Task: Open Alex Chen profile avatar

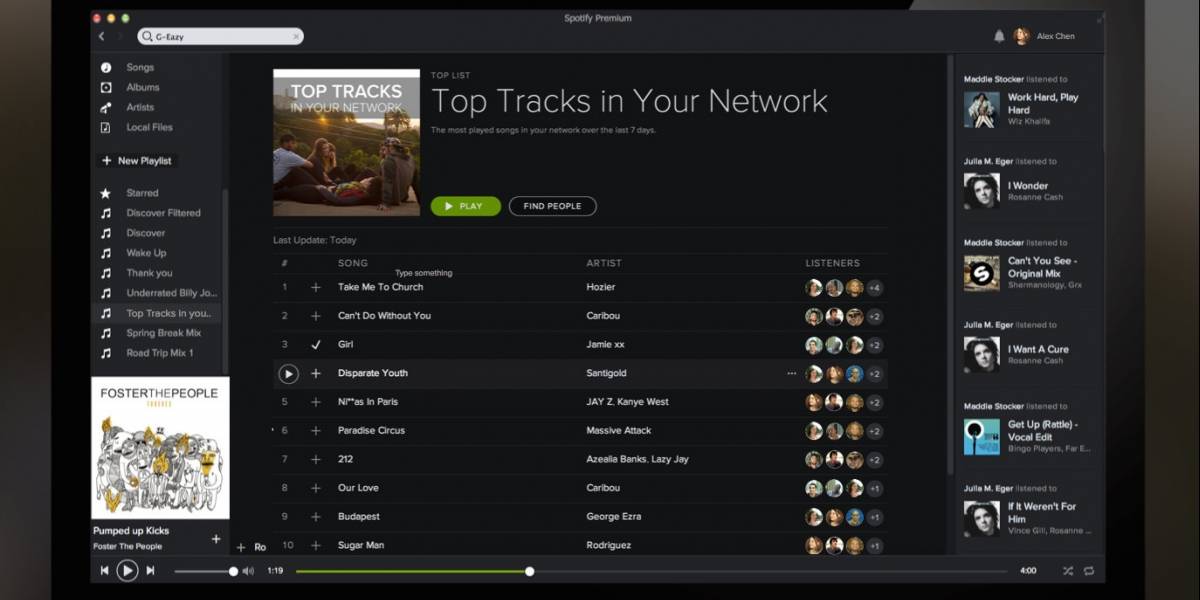Action: 1021,36
